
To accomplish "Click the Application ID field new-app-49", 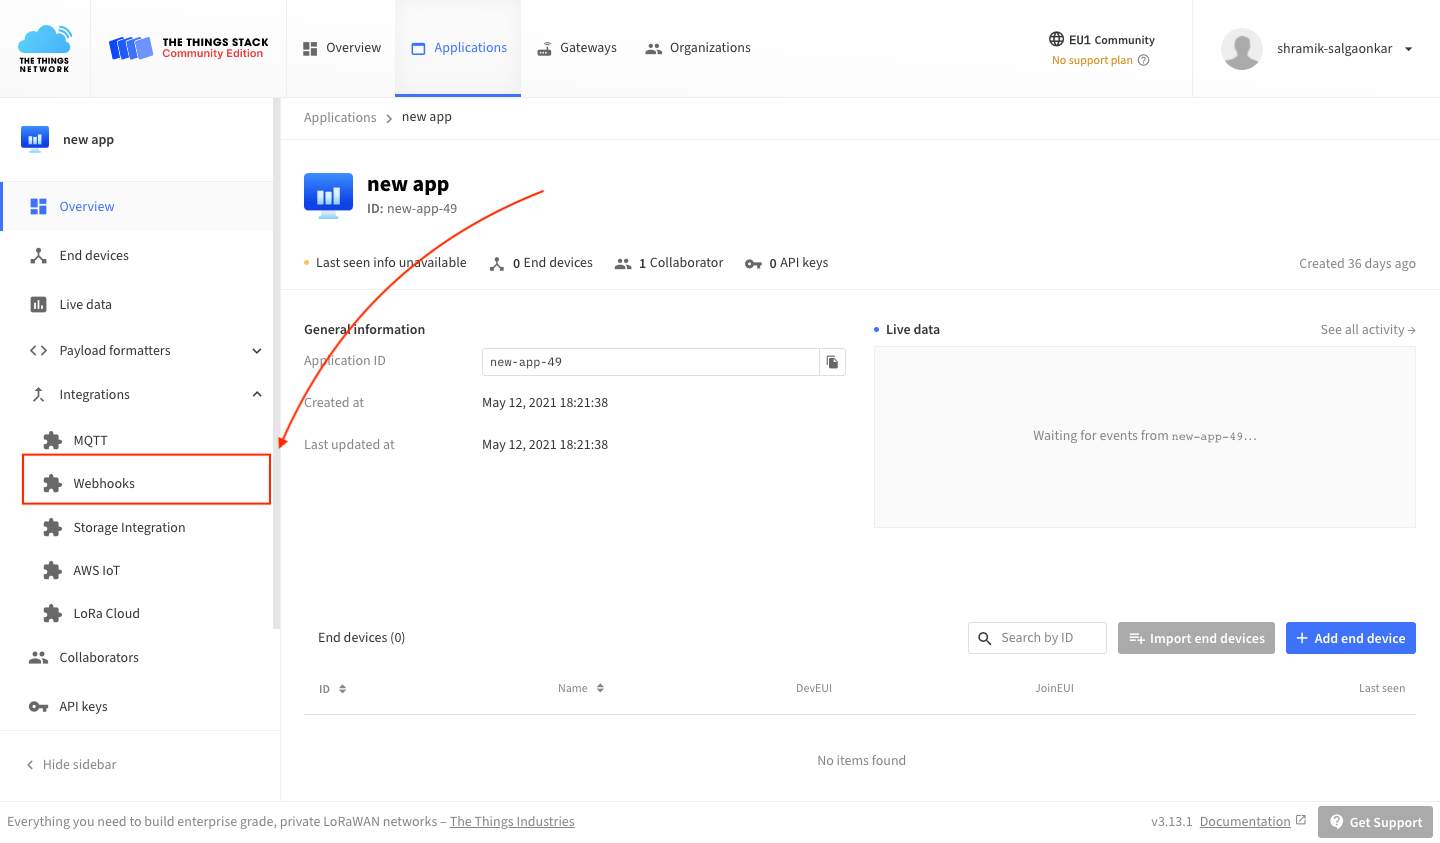I will tap(651, 362).
